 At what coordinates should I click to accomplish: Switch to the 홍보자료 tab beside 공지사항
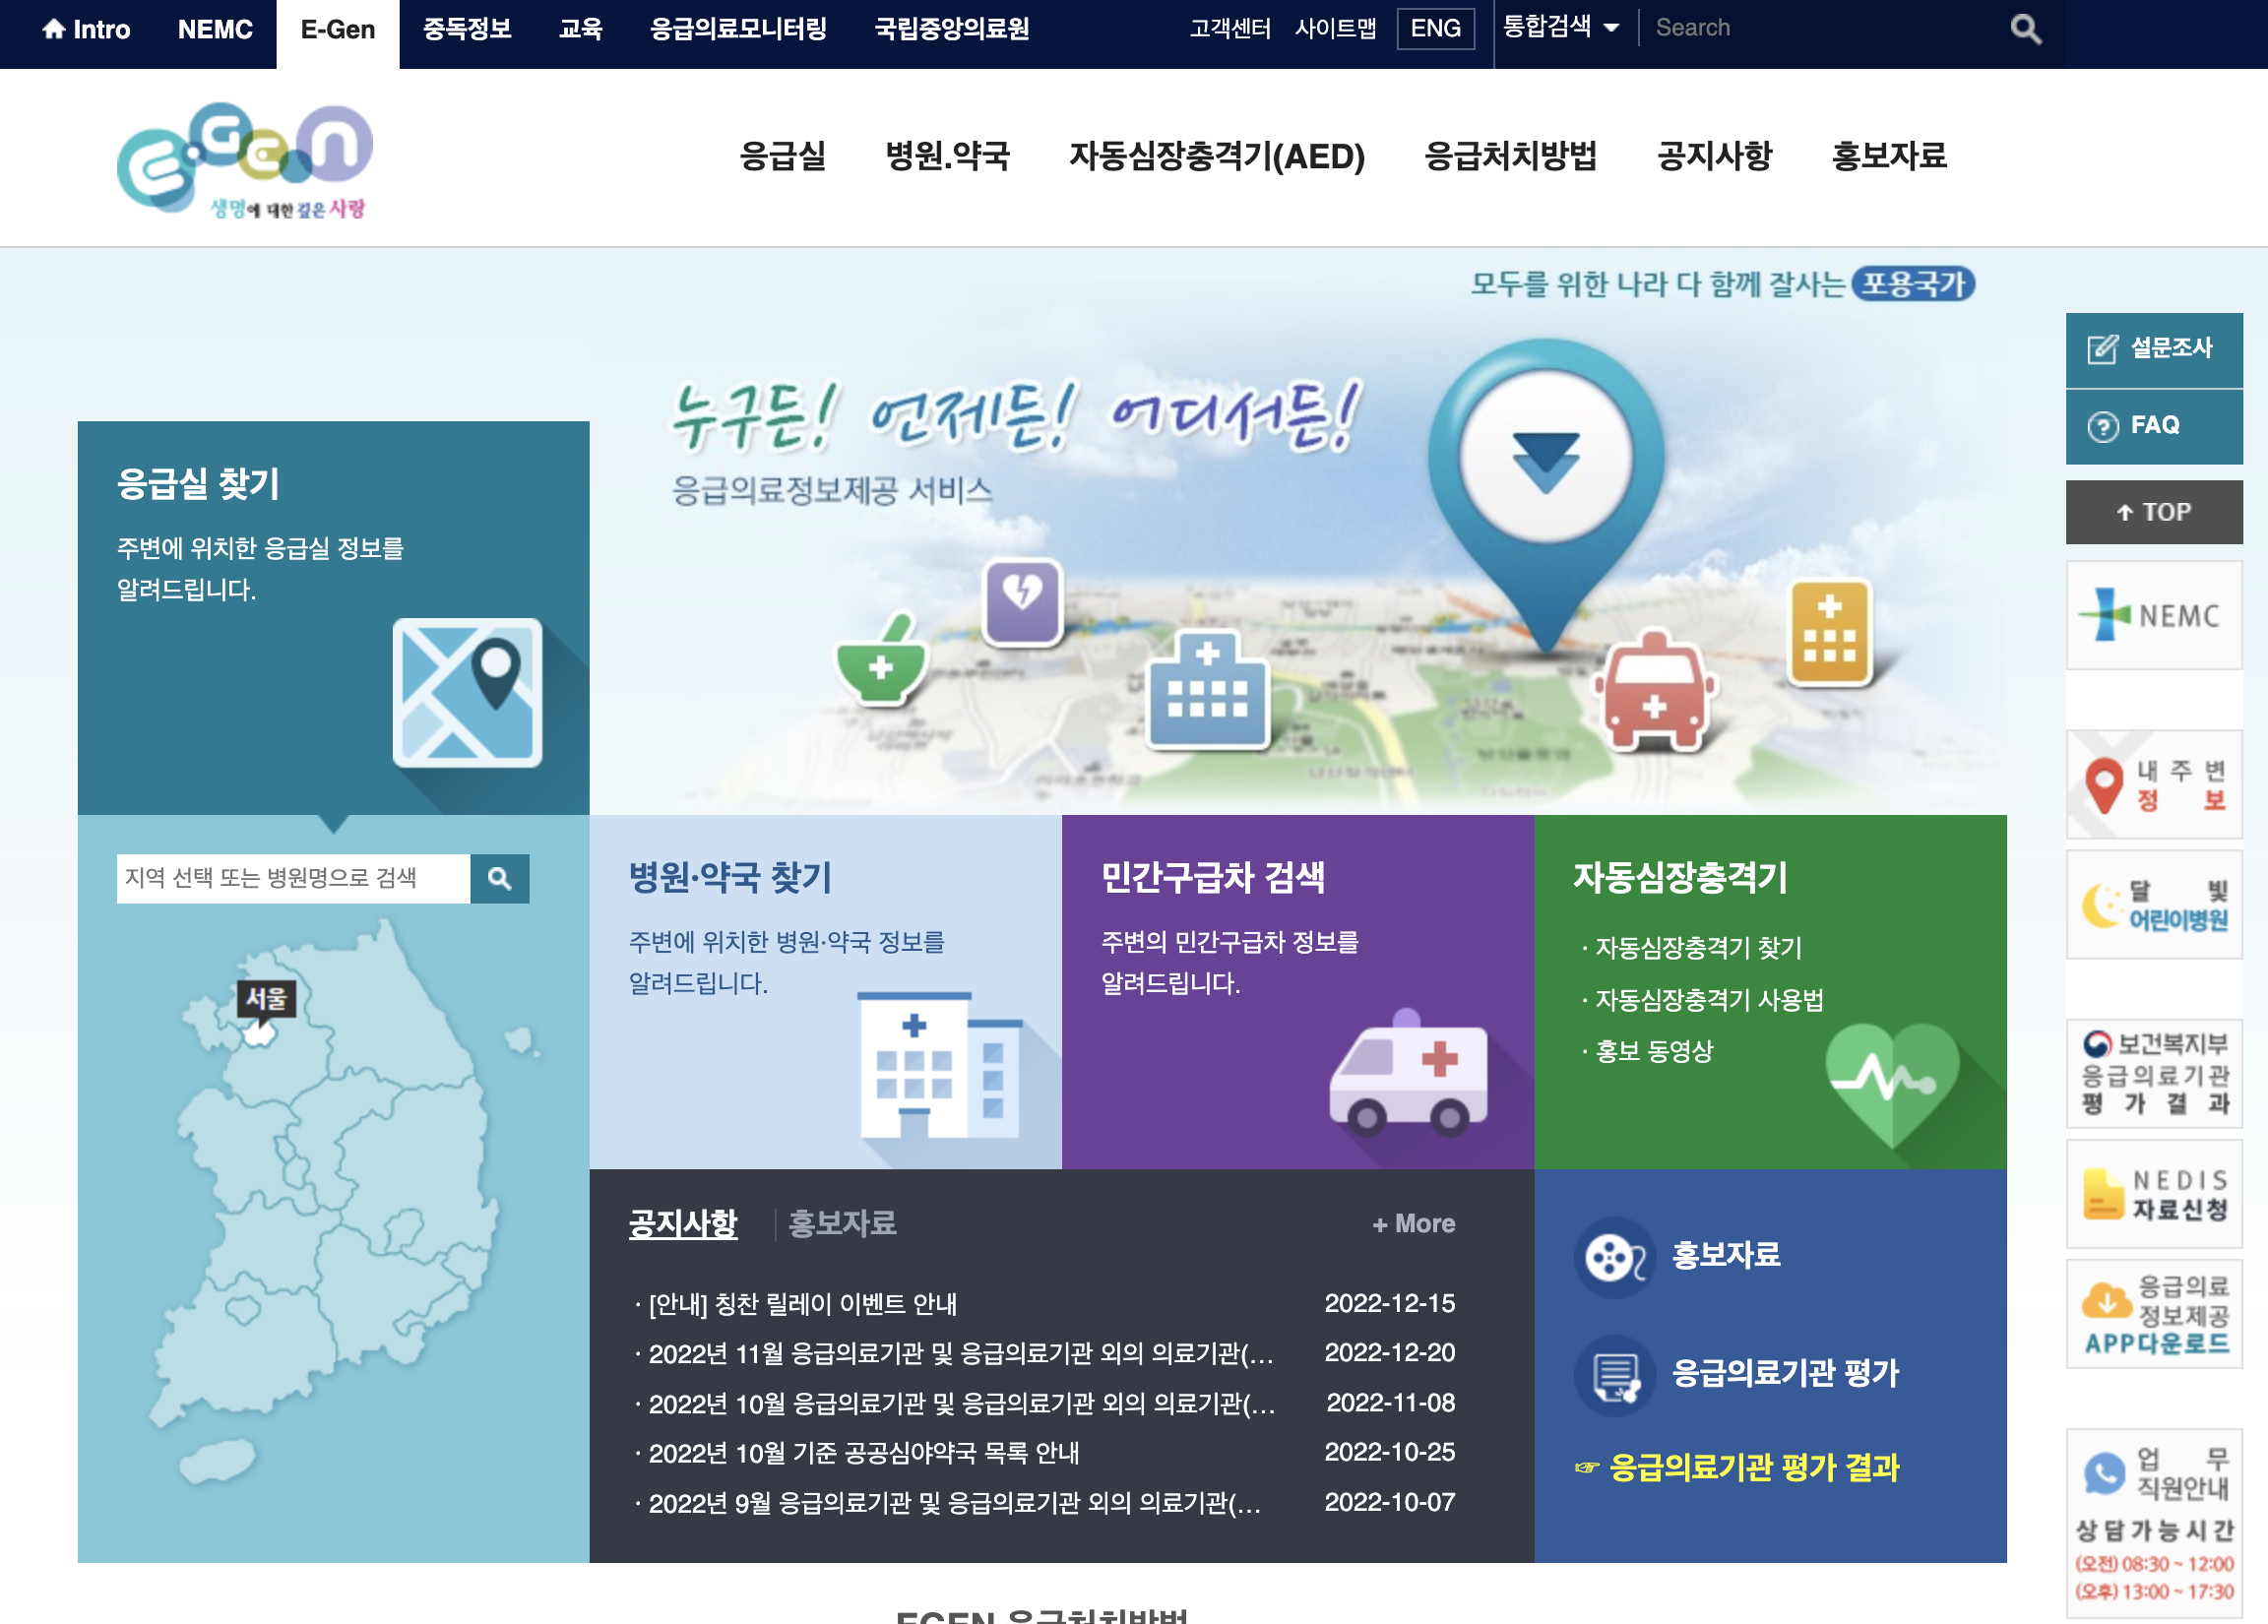click(x=841, y=1222)
